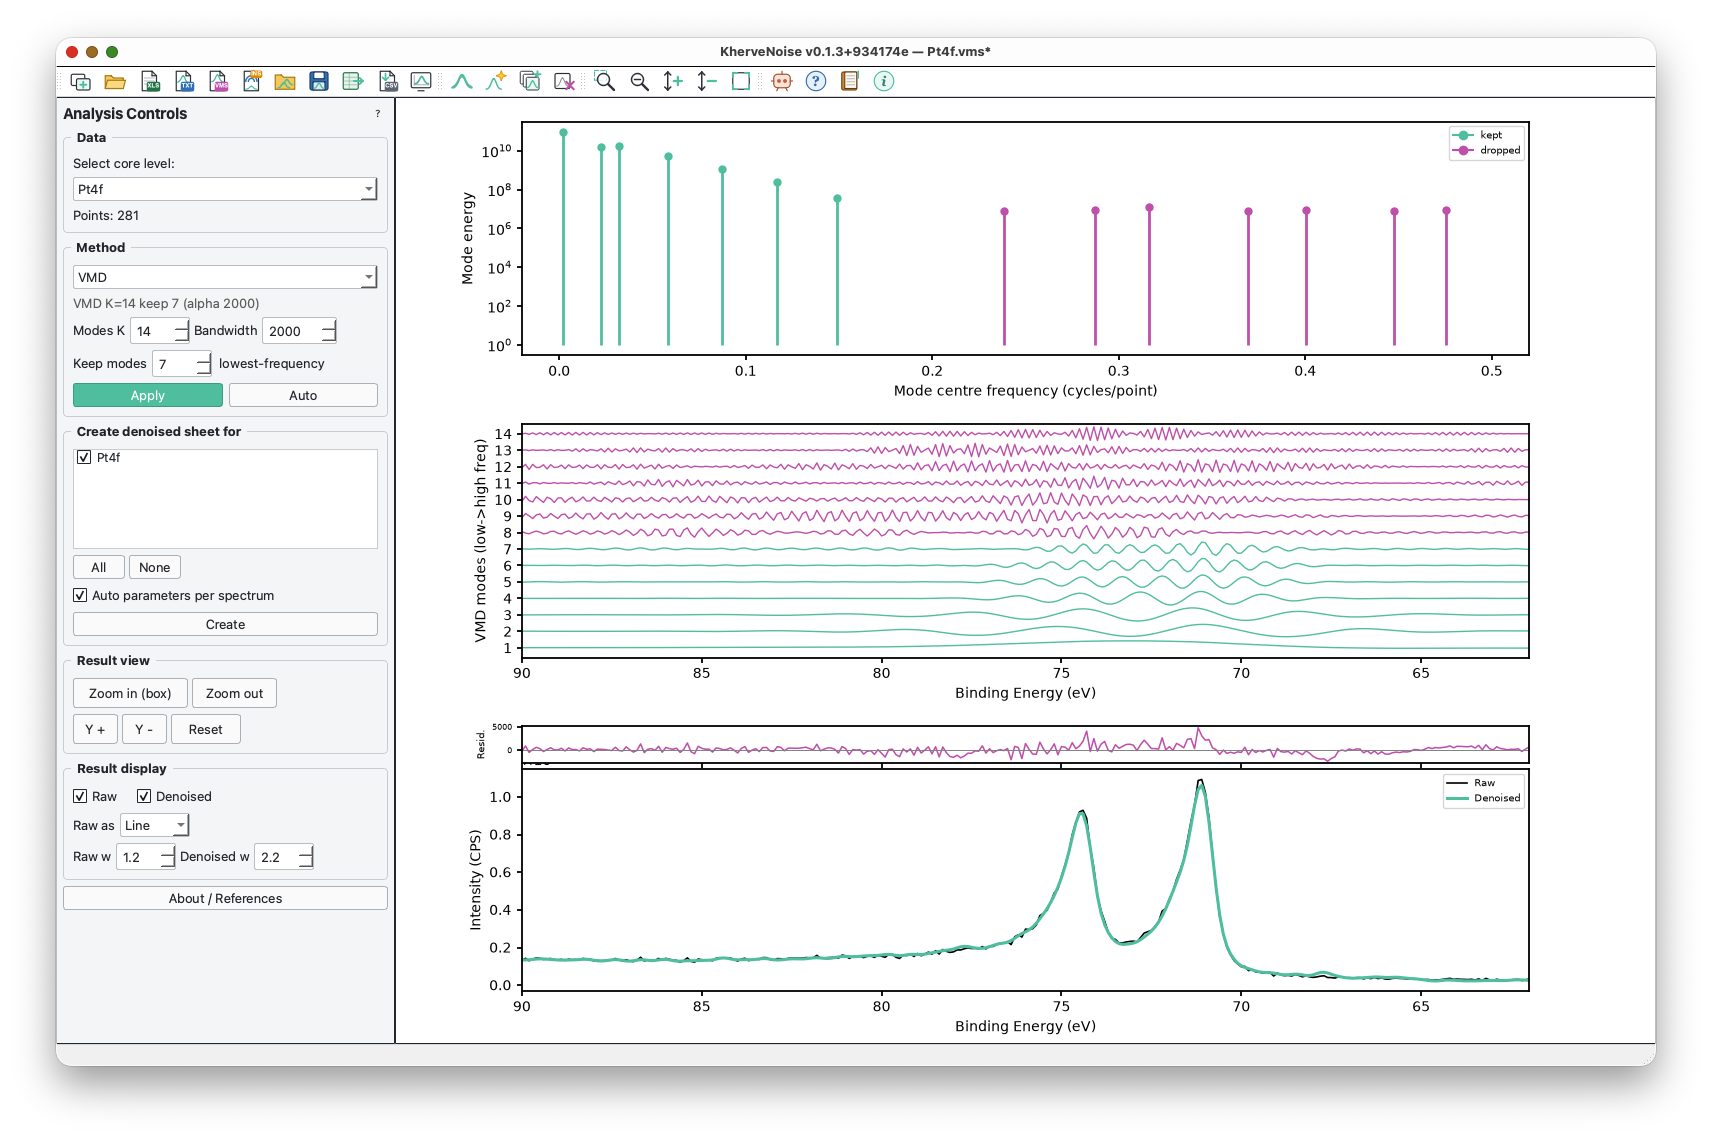
Task: Toggle Auto parameters per spectrum checkbox
Action: click(x=80, y=595)
